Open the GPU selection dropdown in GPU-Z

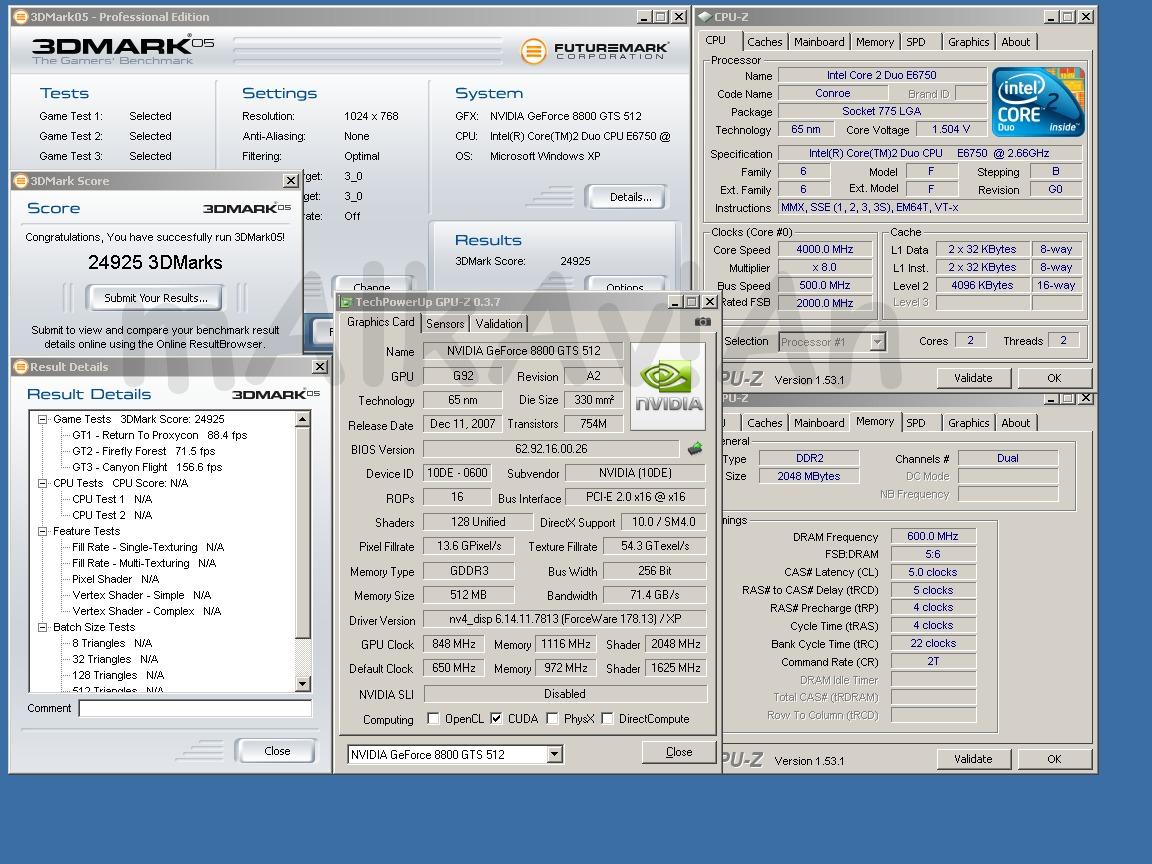pos(555,755)
